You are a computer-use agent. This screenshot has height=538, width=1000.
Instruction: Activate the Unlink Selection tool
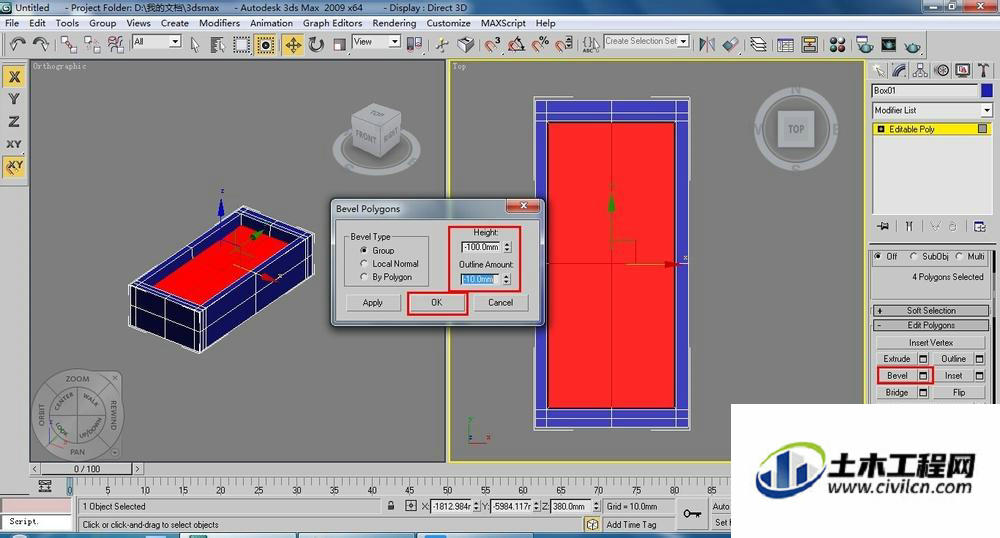point(92,44)
